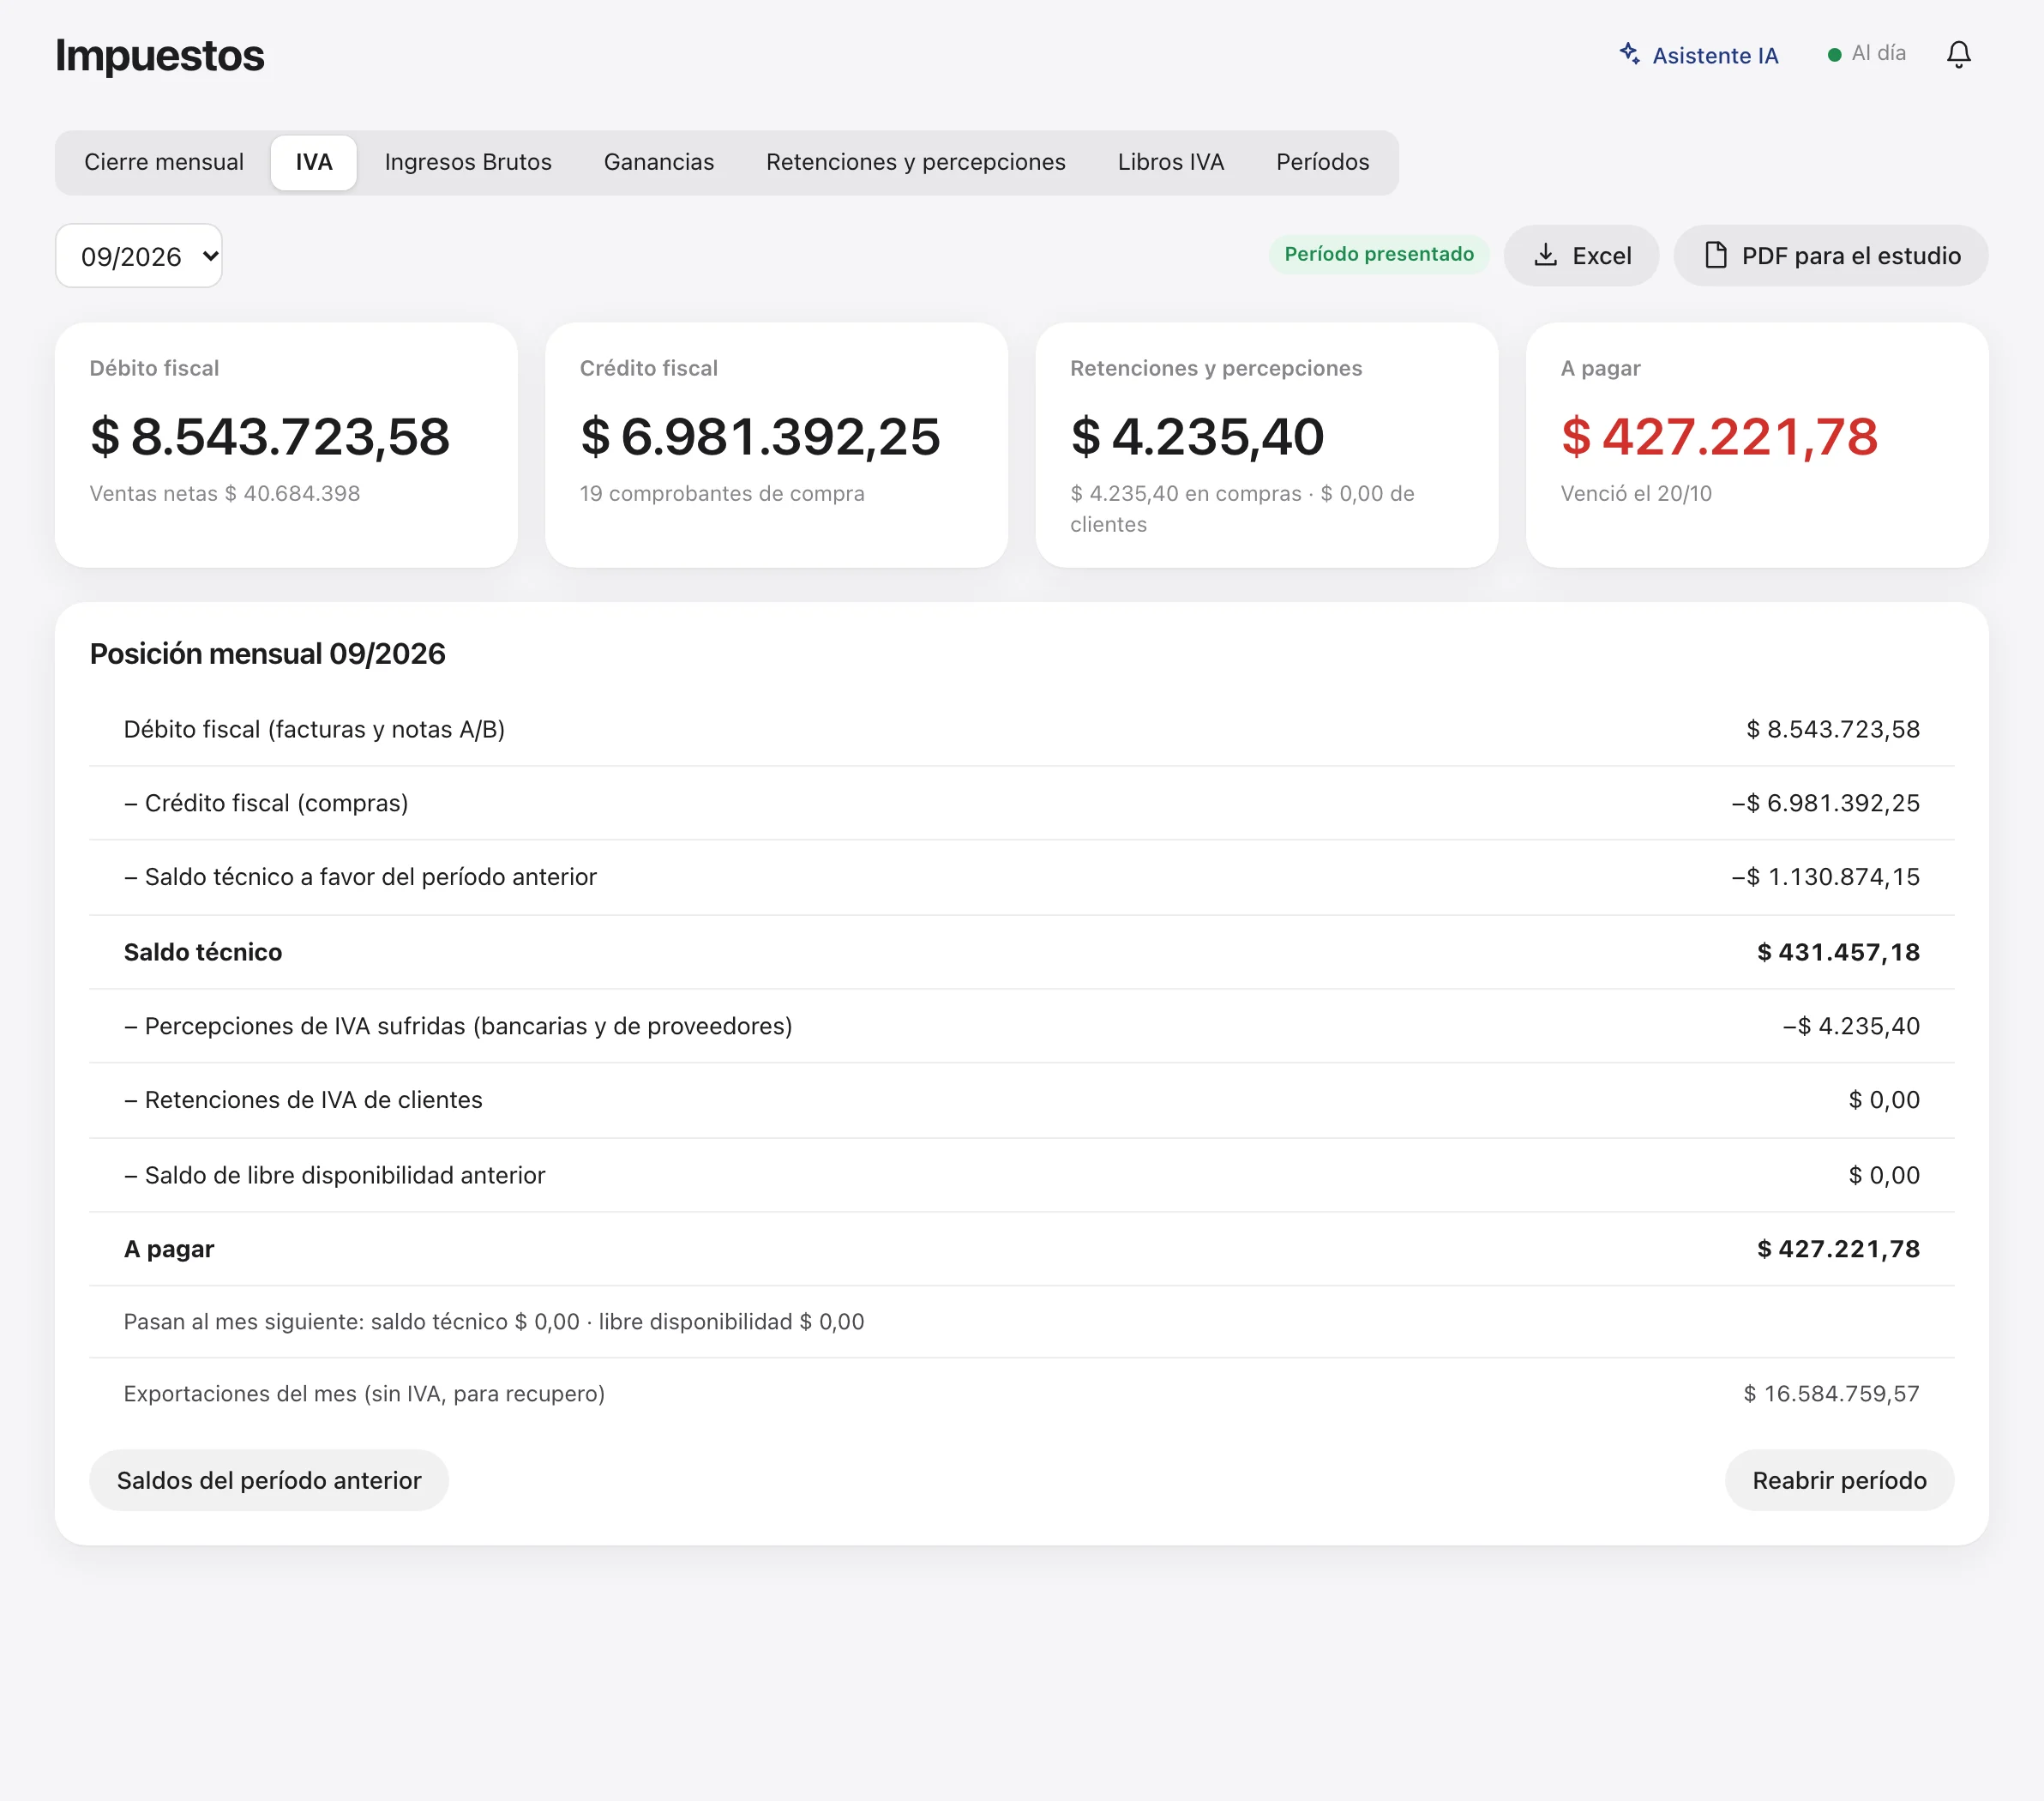The height and width of the screenshot is (1801, 2044).
Task: Click the red A pagar amount $ 427.221,78
Action: point(1719,437)
